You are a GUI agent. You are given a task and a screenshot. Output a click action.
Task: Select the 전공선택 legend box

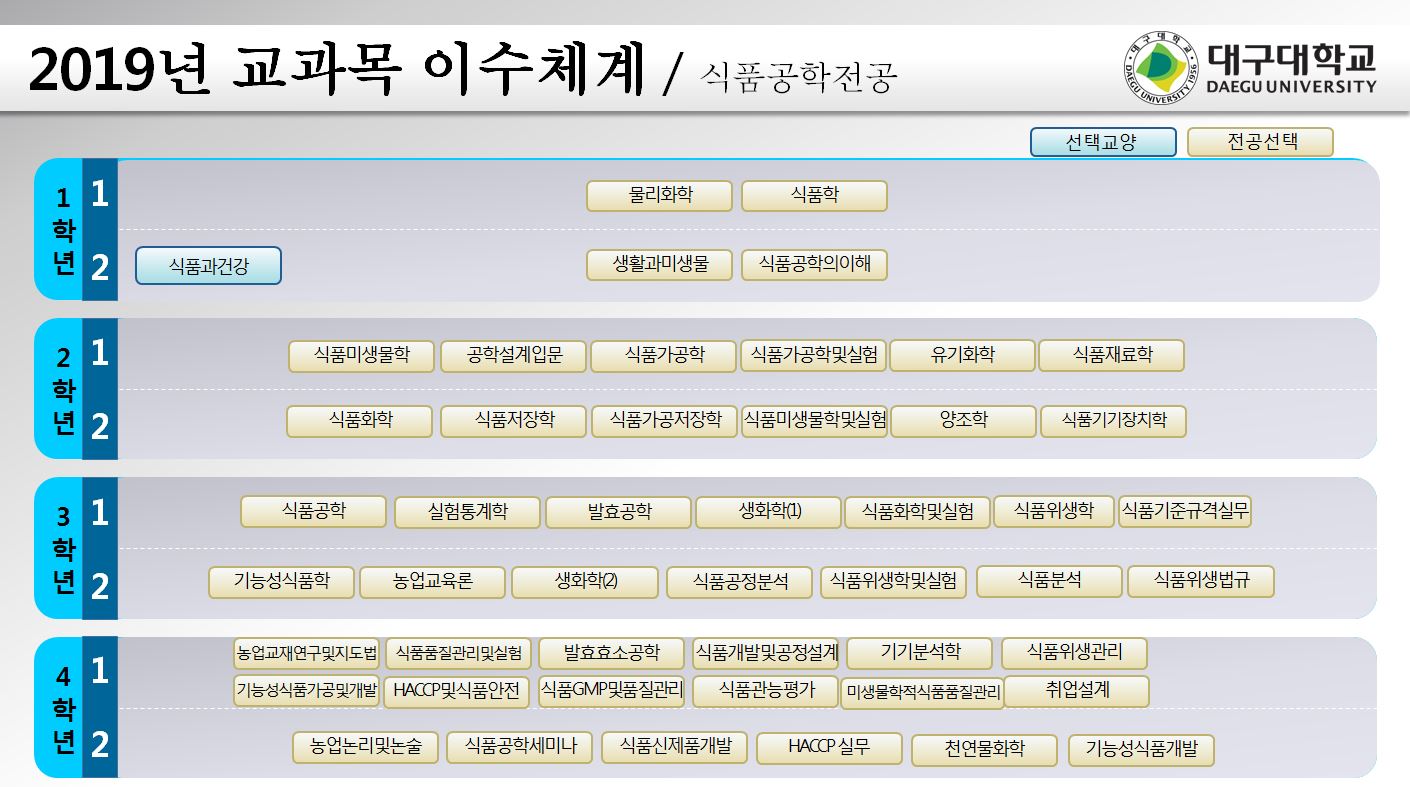coord(1260,142)
